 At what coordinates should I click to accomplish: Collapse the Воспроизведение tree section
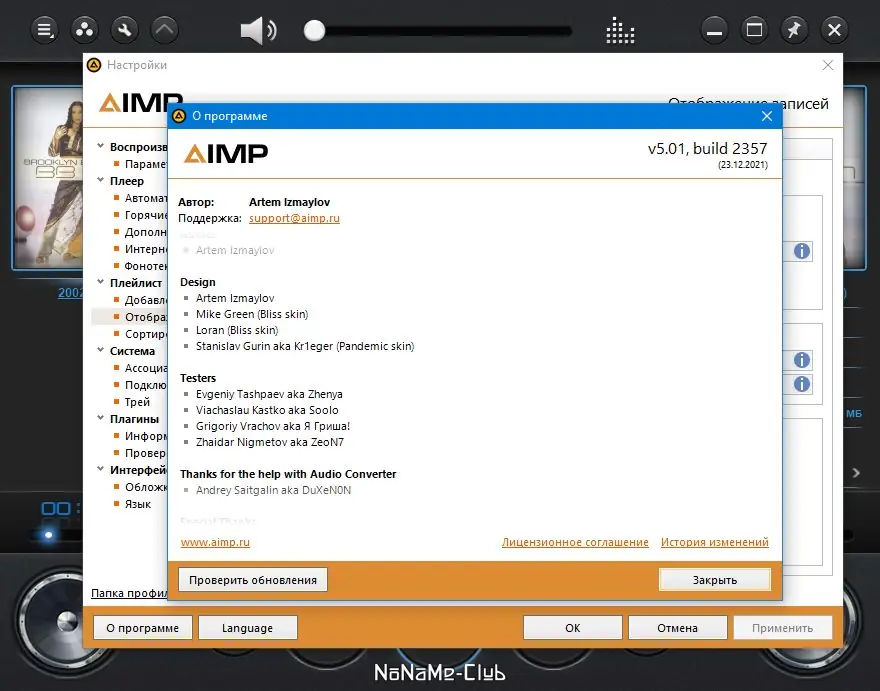click(100, 146)
